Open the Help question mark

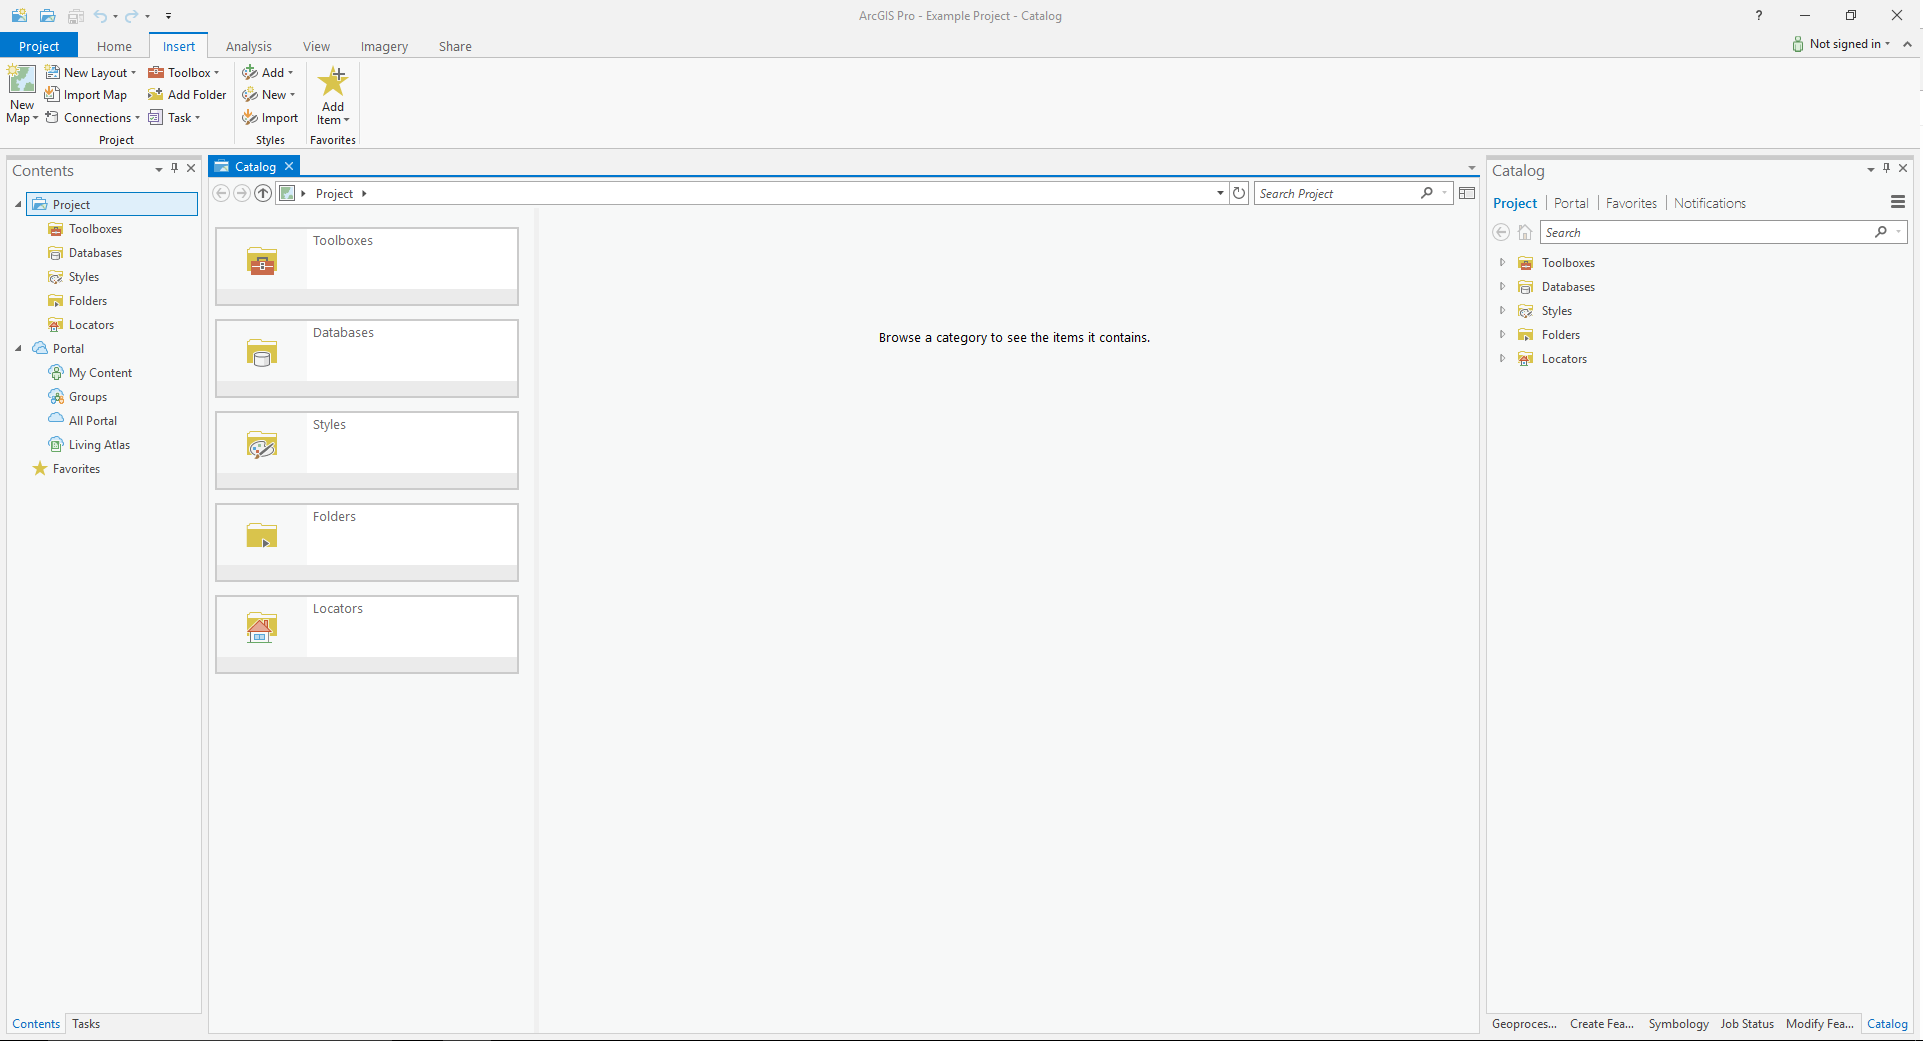click(1758, 15)
